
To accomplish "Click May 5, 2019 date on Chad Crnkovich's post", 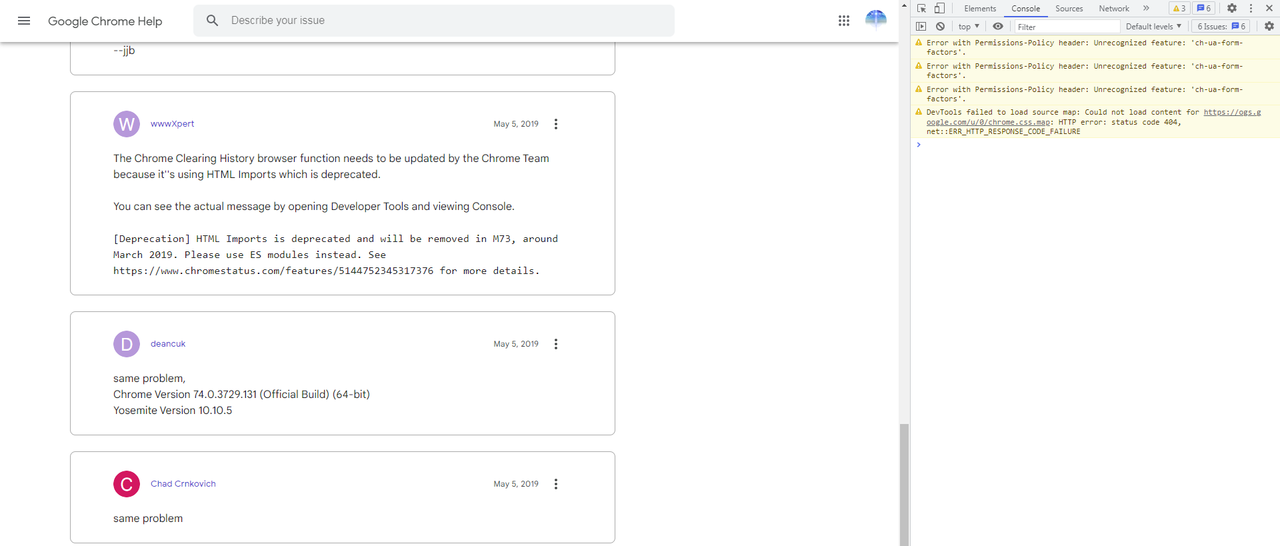I will click(516, 484).
